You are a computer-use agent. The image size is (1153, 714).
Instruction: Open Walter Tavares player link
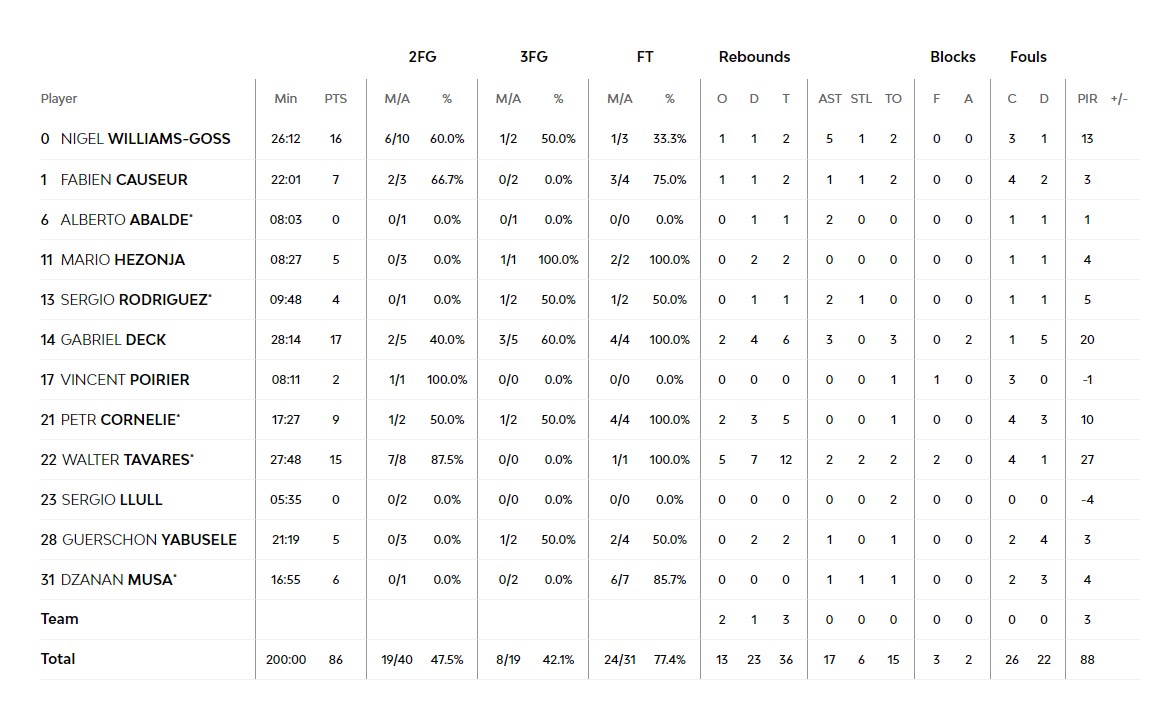click(x=127, y=460)
